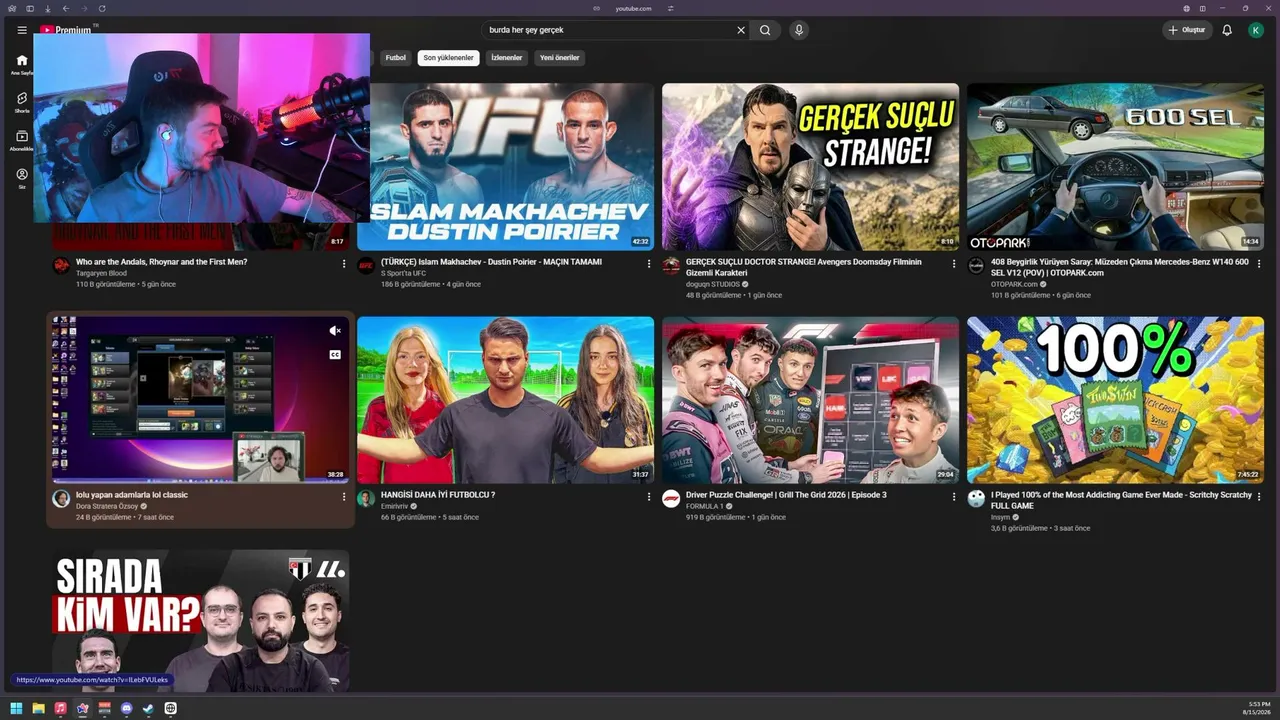This screenshot has width=1280, height=720.
Task: Open the YouTube hamburger guide menu
Action: 22,30
